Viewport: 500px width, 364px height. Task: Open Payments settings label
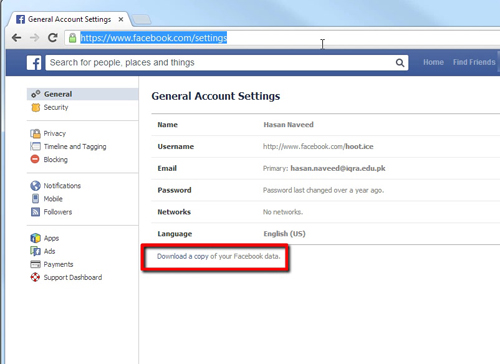pos(58,264)
